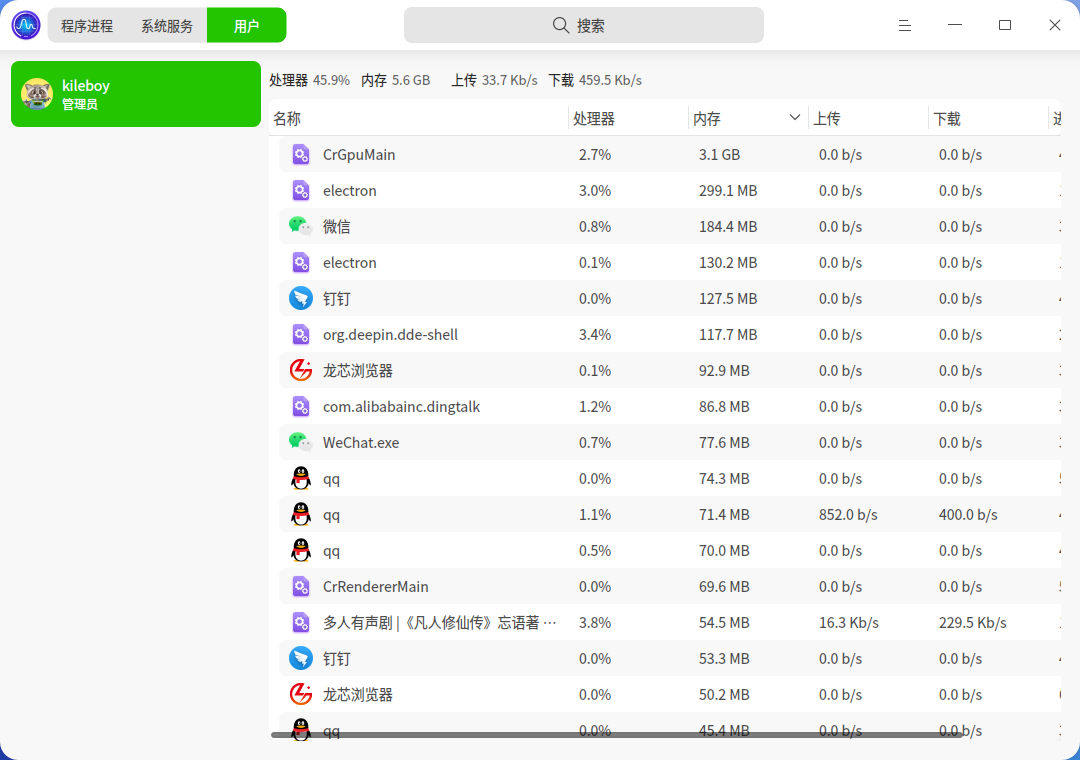Select the 多人有声剧 凡人修仙传 process name
The height and width of the screenshot is (760, 1080).
click(x=439, y=622)
